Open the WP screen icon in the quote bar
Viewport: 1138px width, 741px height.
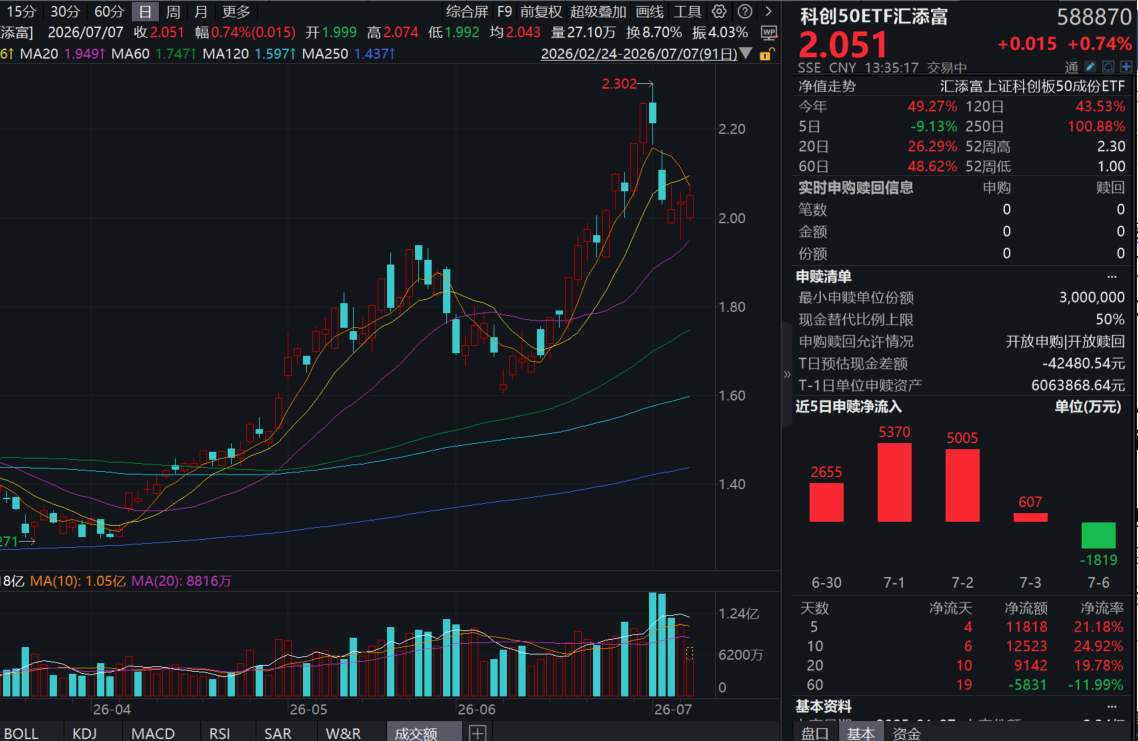(769, 32)
